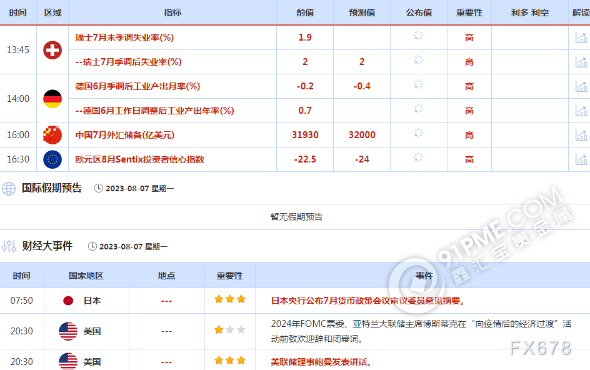Click three-star rating for 鲍曼 speech event
The height and width of the screenshot is (370, 590).
click(x=230, y=361)
